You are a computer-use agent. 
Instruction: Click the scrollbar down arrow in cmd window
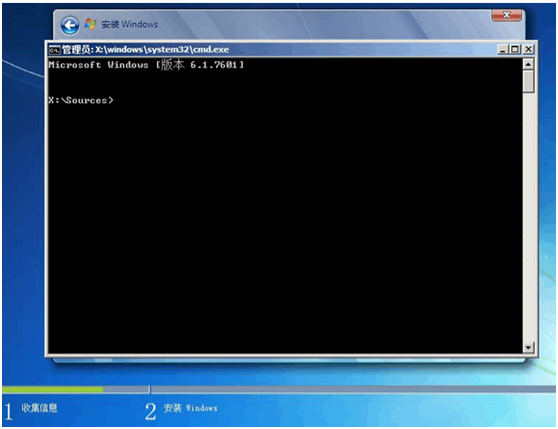(x=528, y=347)
